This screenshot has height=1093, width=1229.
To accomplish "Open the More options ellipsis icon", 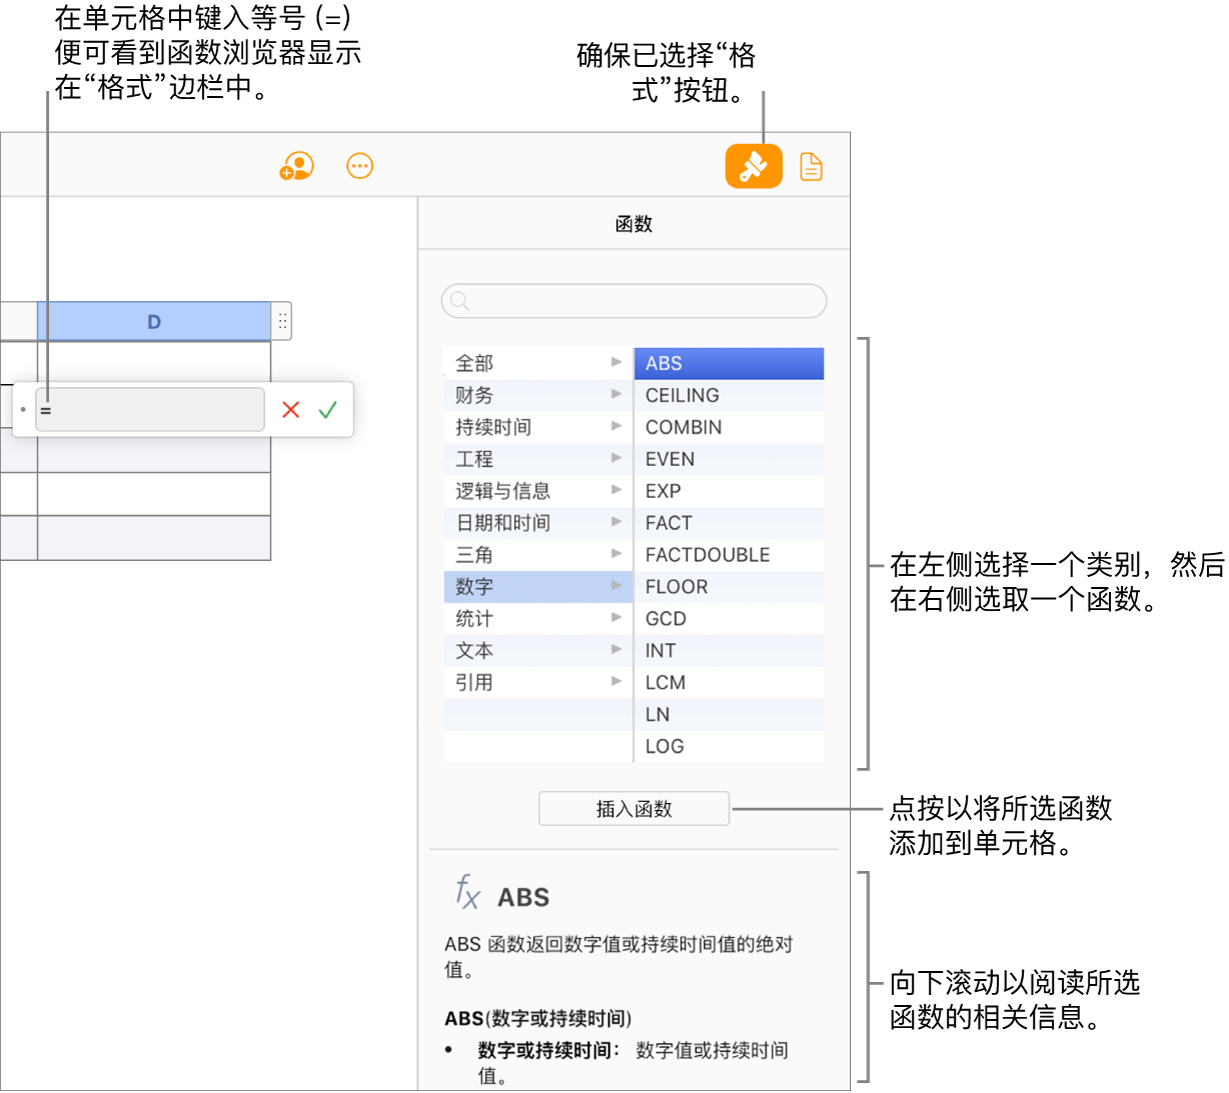I will click(359, 165).
